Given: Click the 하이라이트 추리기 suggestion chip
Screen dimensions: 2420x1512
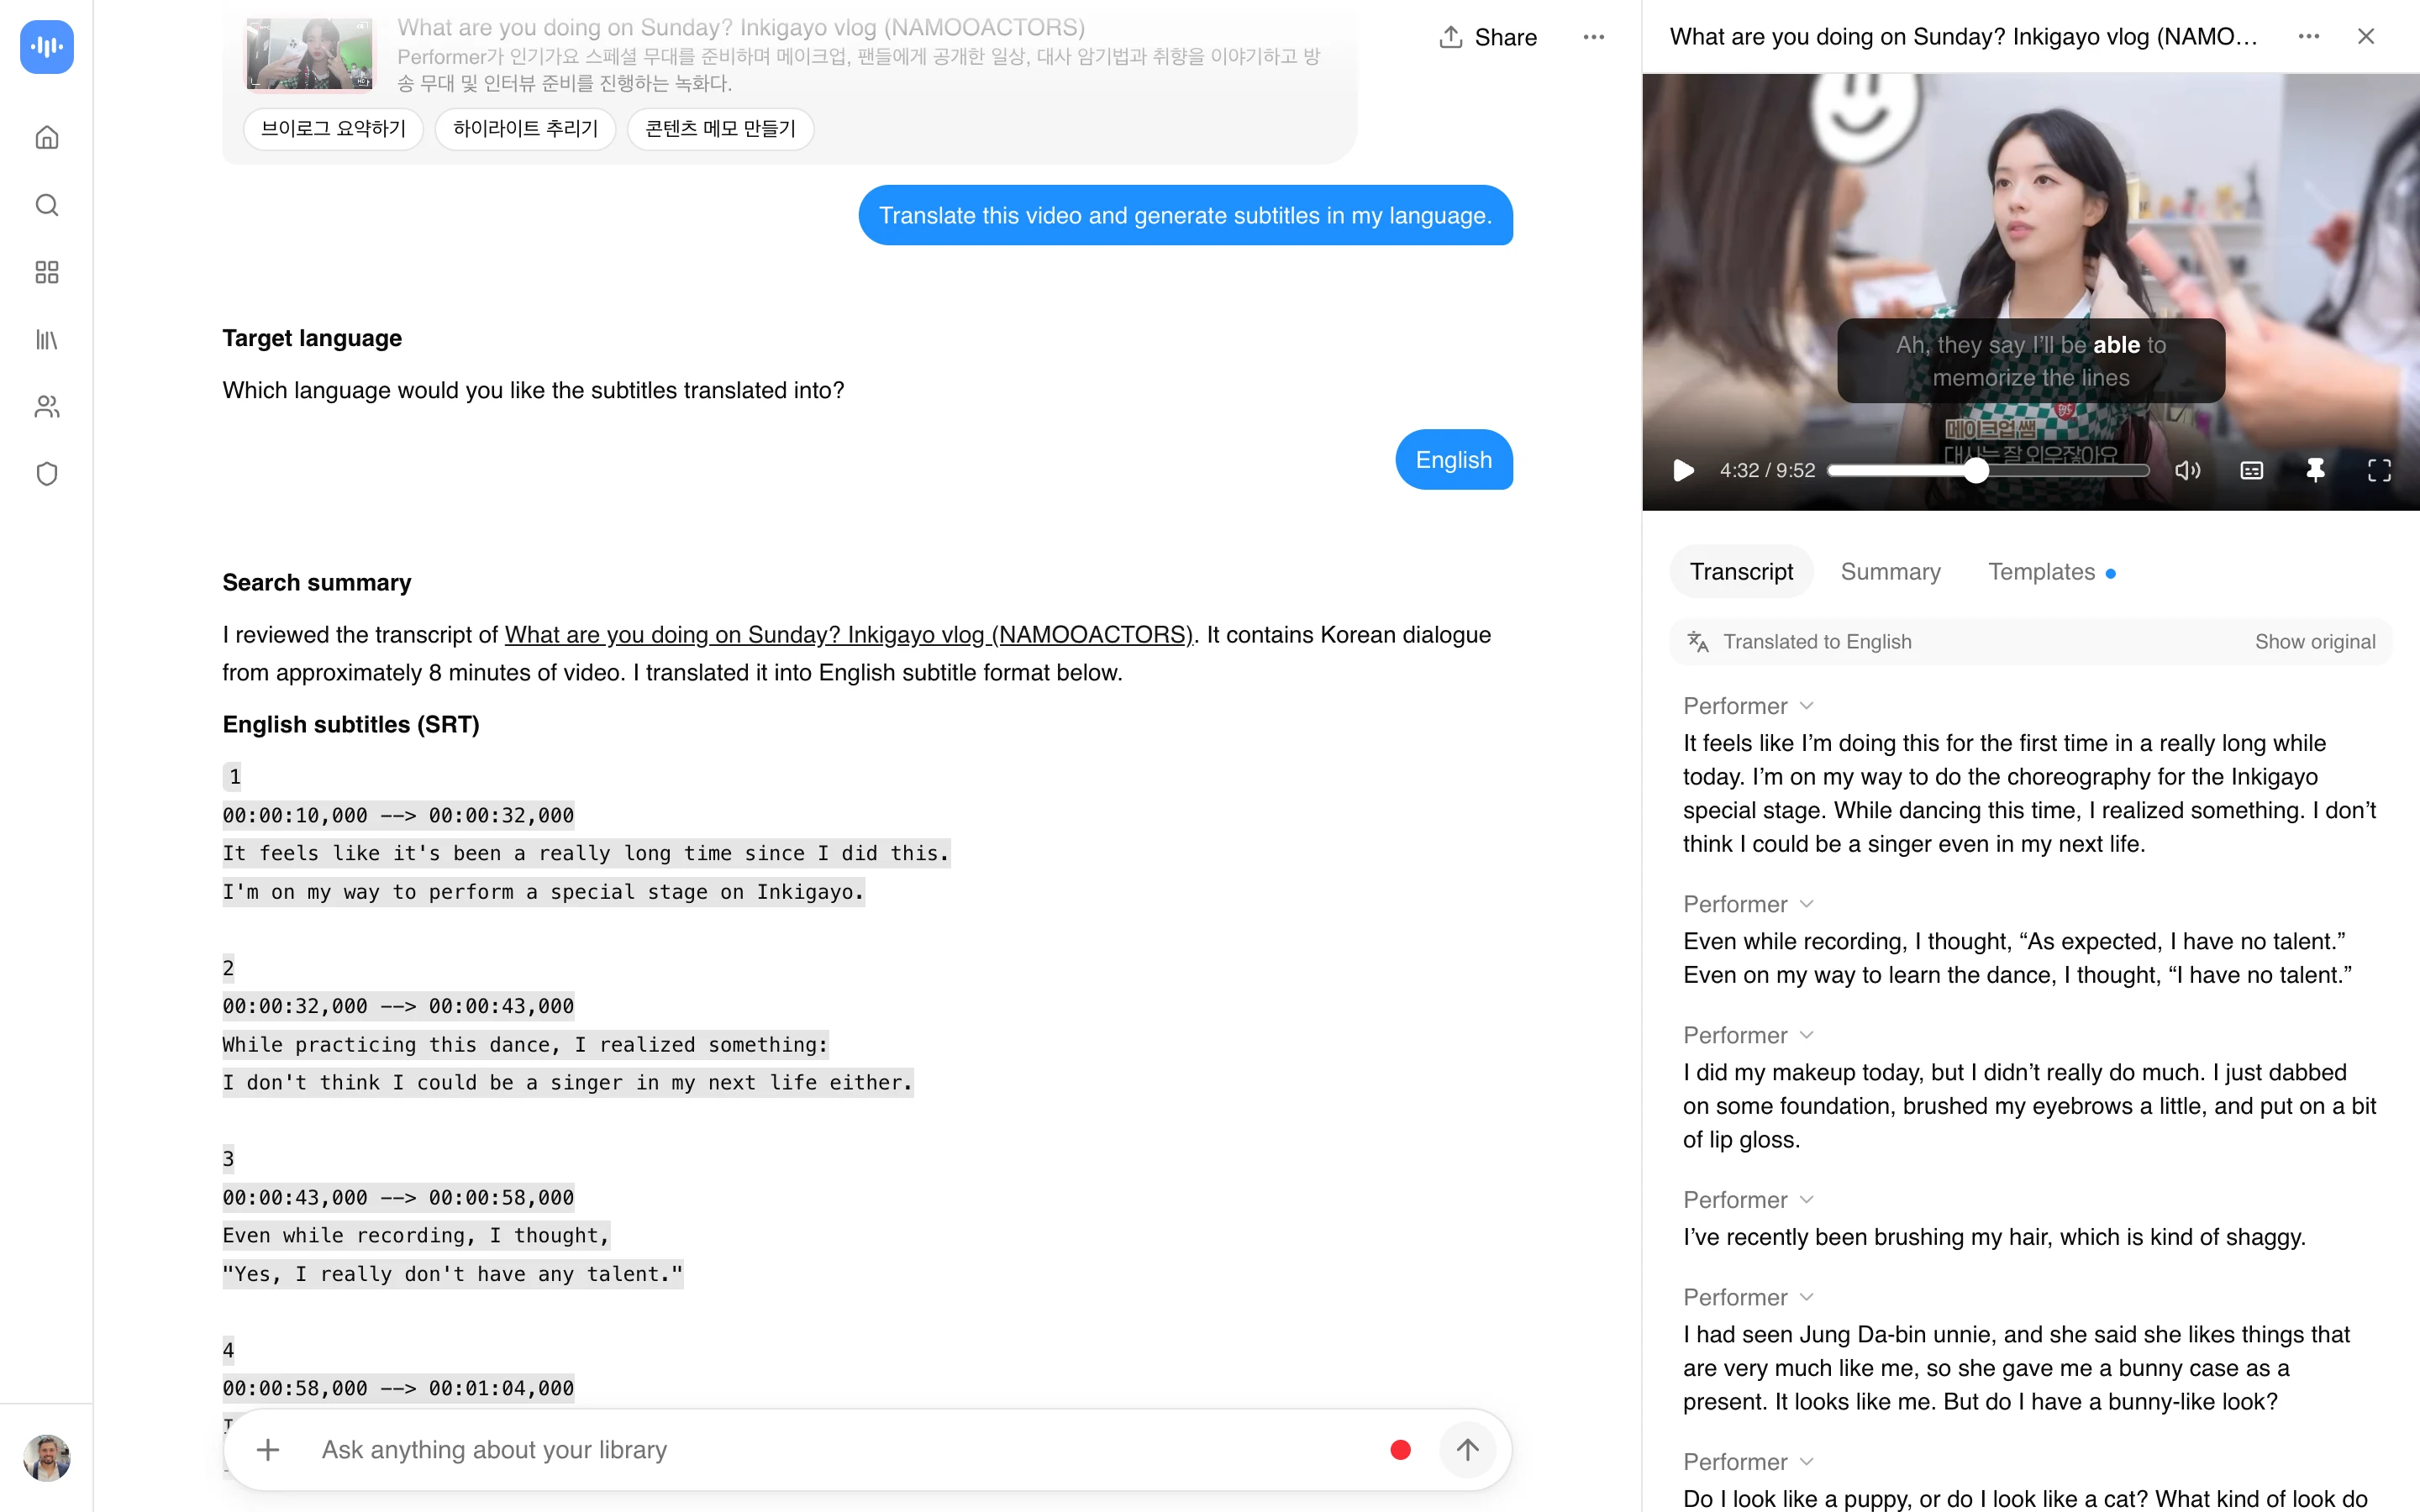Looking at the screenshot, I should pos(525,129).
